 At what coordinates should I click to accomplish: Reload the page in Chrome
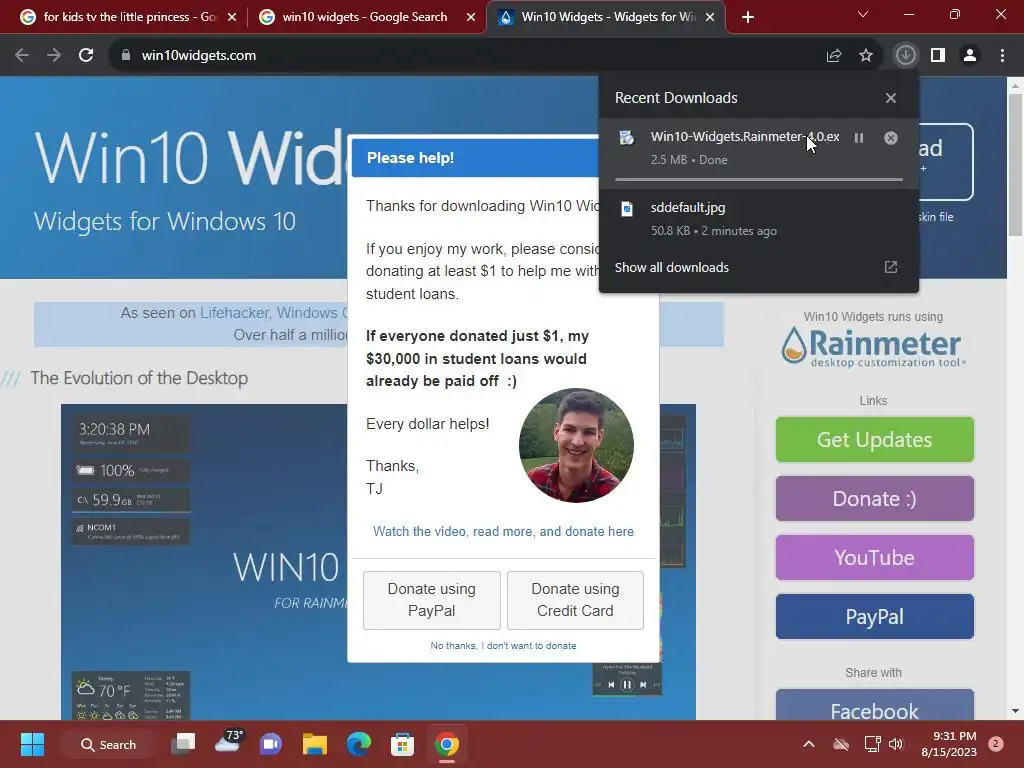[86, 56]
